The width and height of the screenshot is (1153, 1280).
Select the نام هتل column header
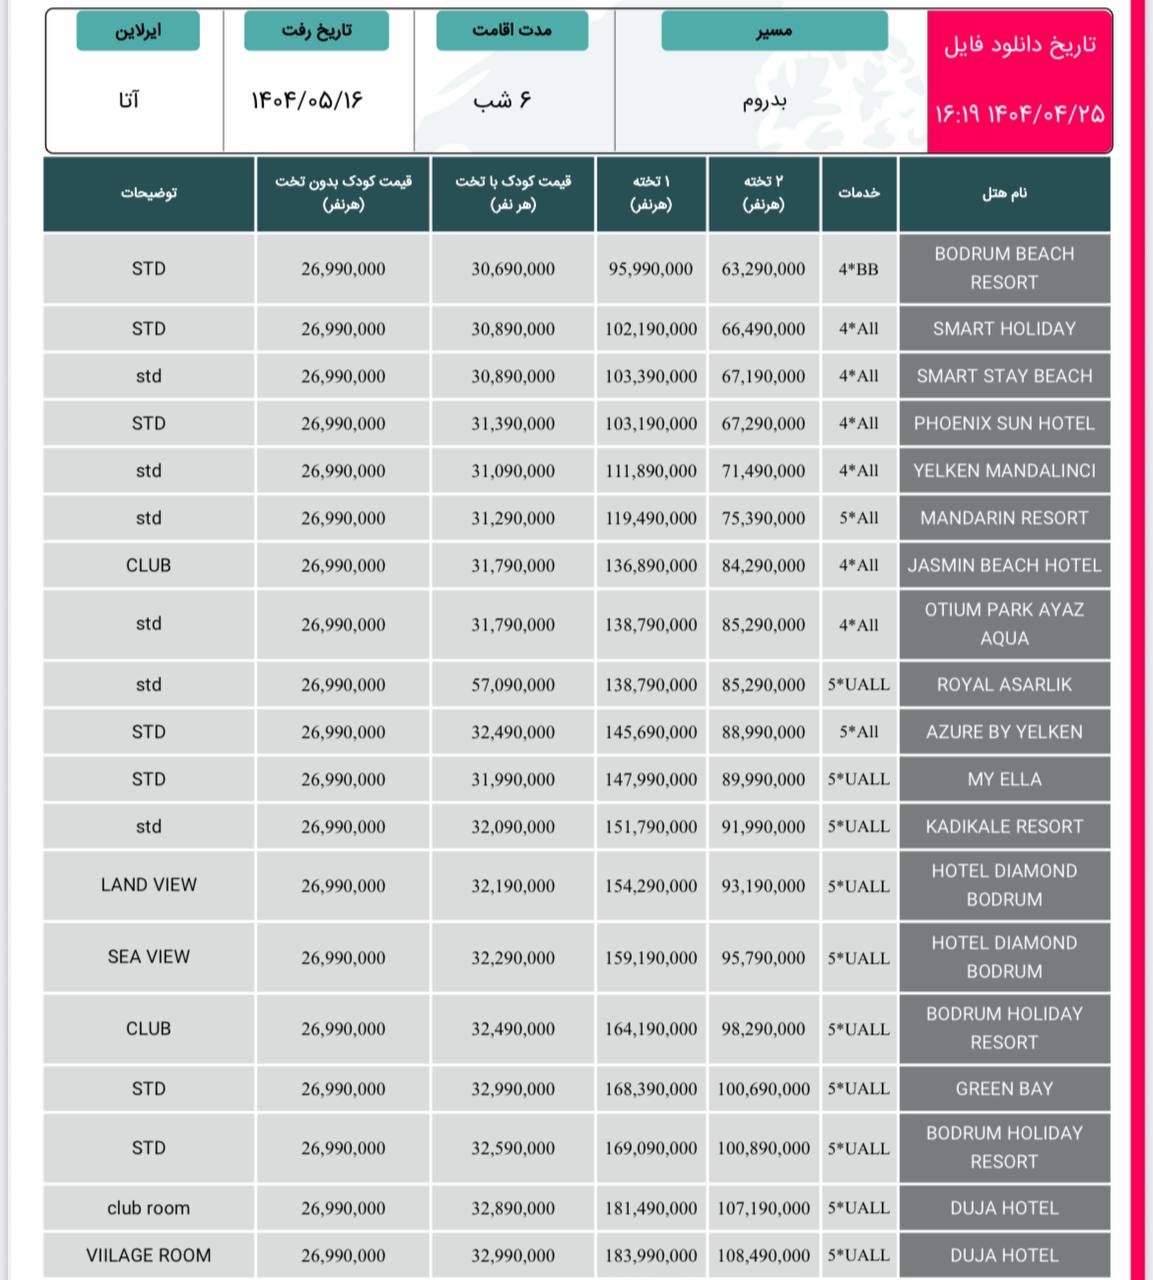(1004, 194)
